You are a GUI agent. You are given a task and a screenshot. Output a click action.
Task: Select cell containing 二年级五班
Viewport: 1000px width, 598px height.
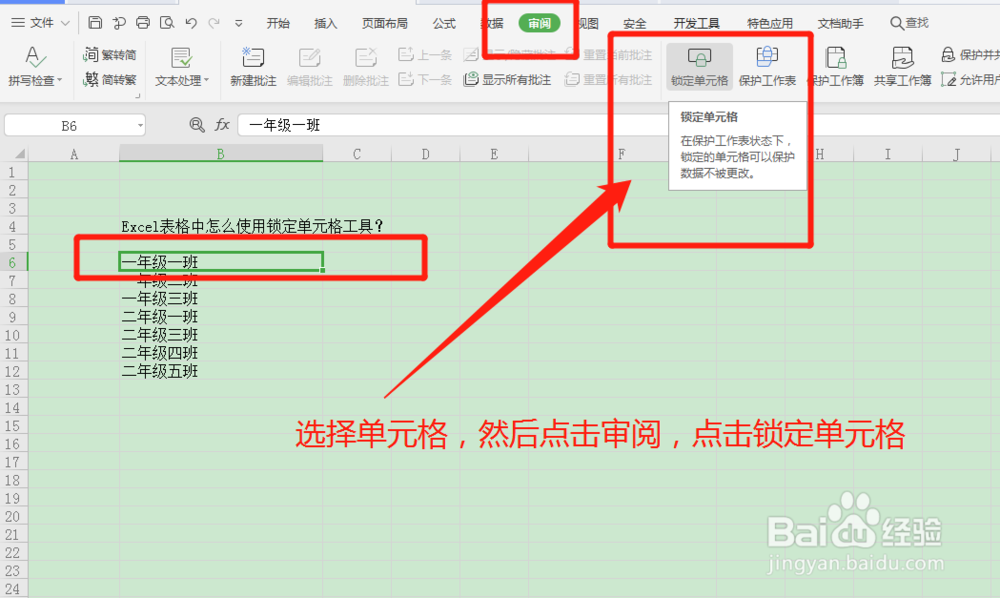pos(221,371)
